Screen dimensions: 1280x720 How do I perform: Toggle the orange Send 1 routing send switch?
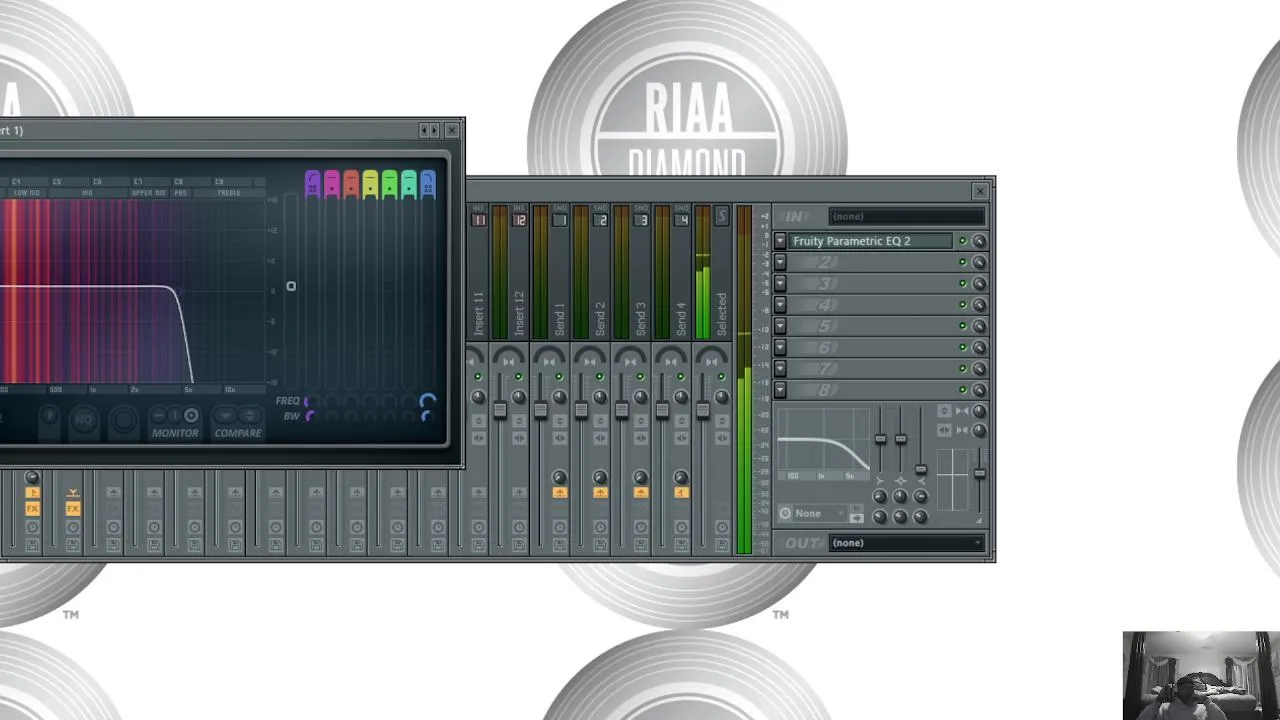(559, 493)
